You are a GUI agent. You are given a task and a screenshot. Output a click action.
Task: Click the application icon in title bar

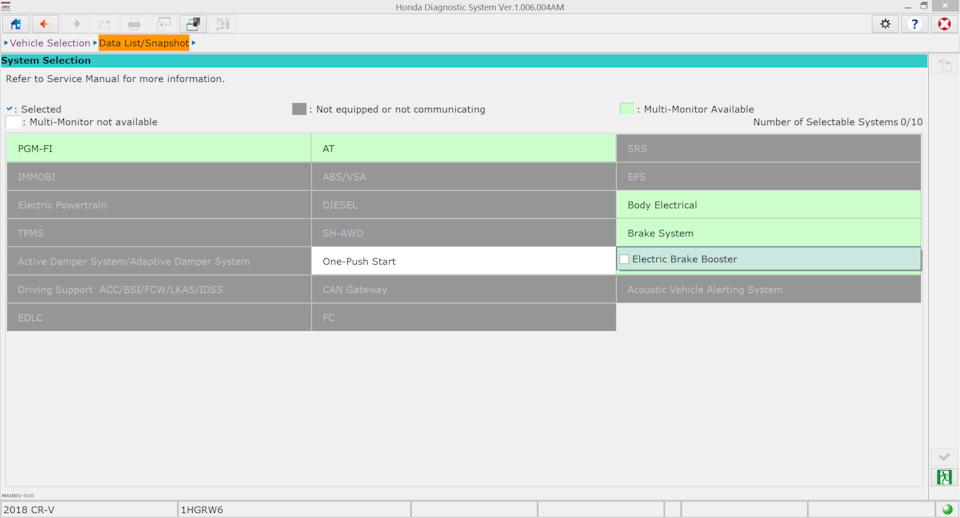click(x=6, y=6)
